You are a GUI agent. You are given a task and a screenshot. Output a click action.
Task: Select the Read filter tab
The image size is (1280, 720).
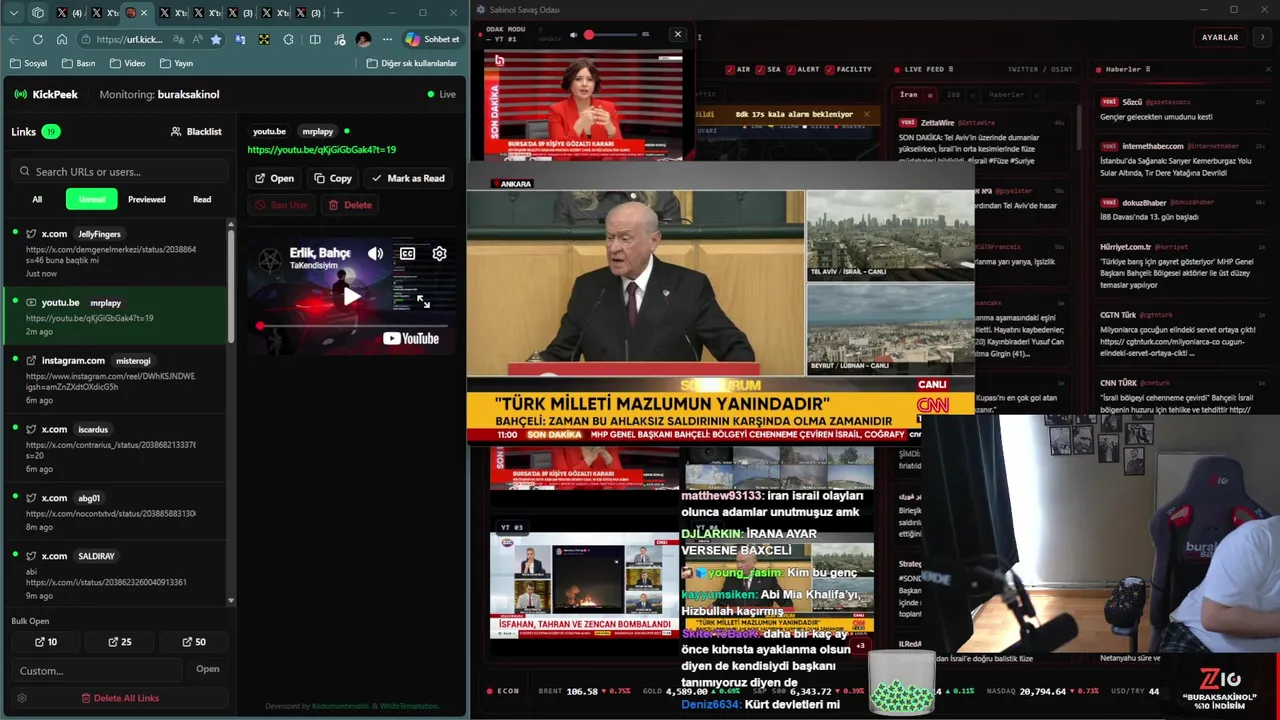[202, 199]
